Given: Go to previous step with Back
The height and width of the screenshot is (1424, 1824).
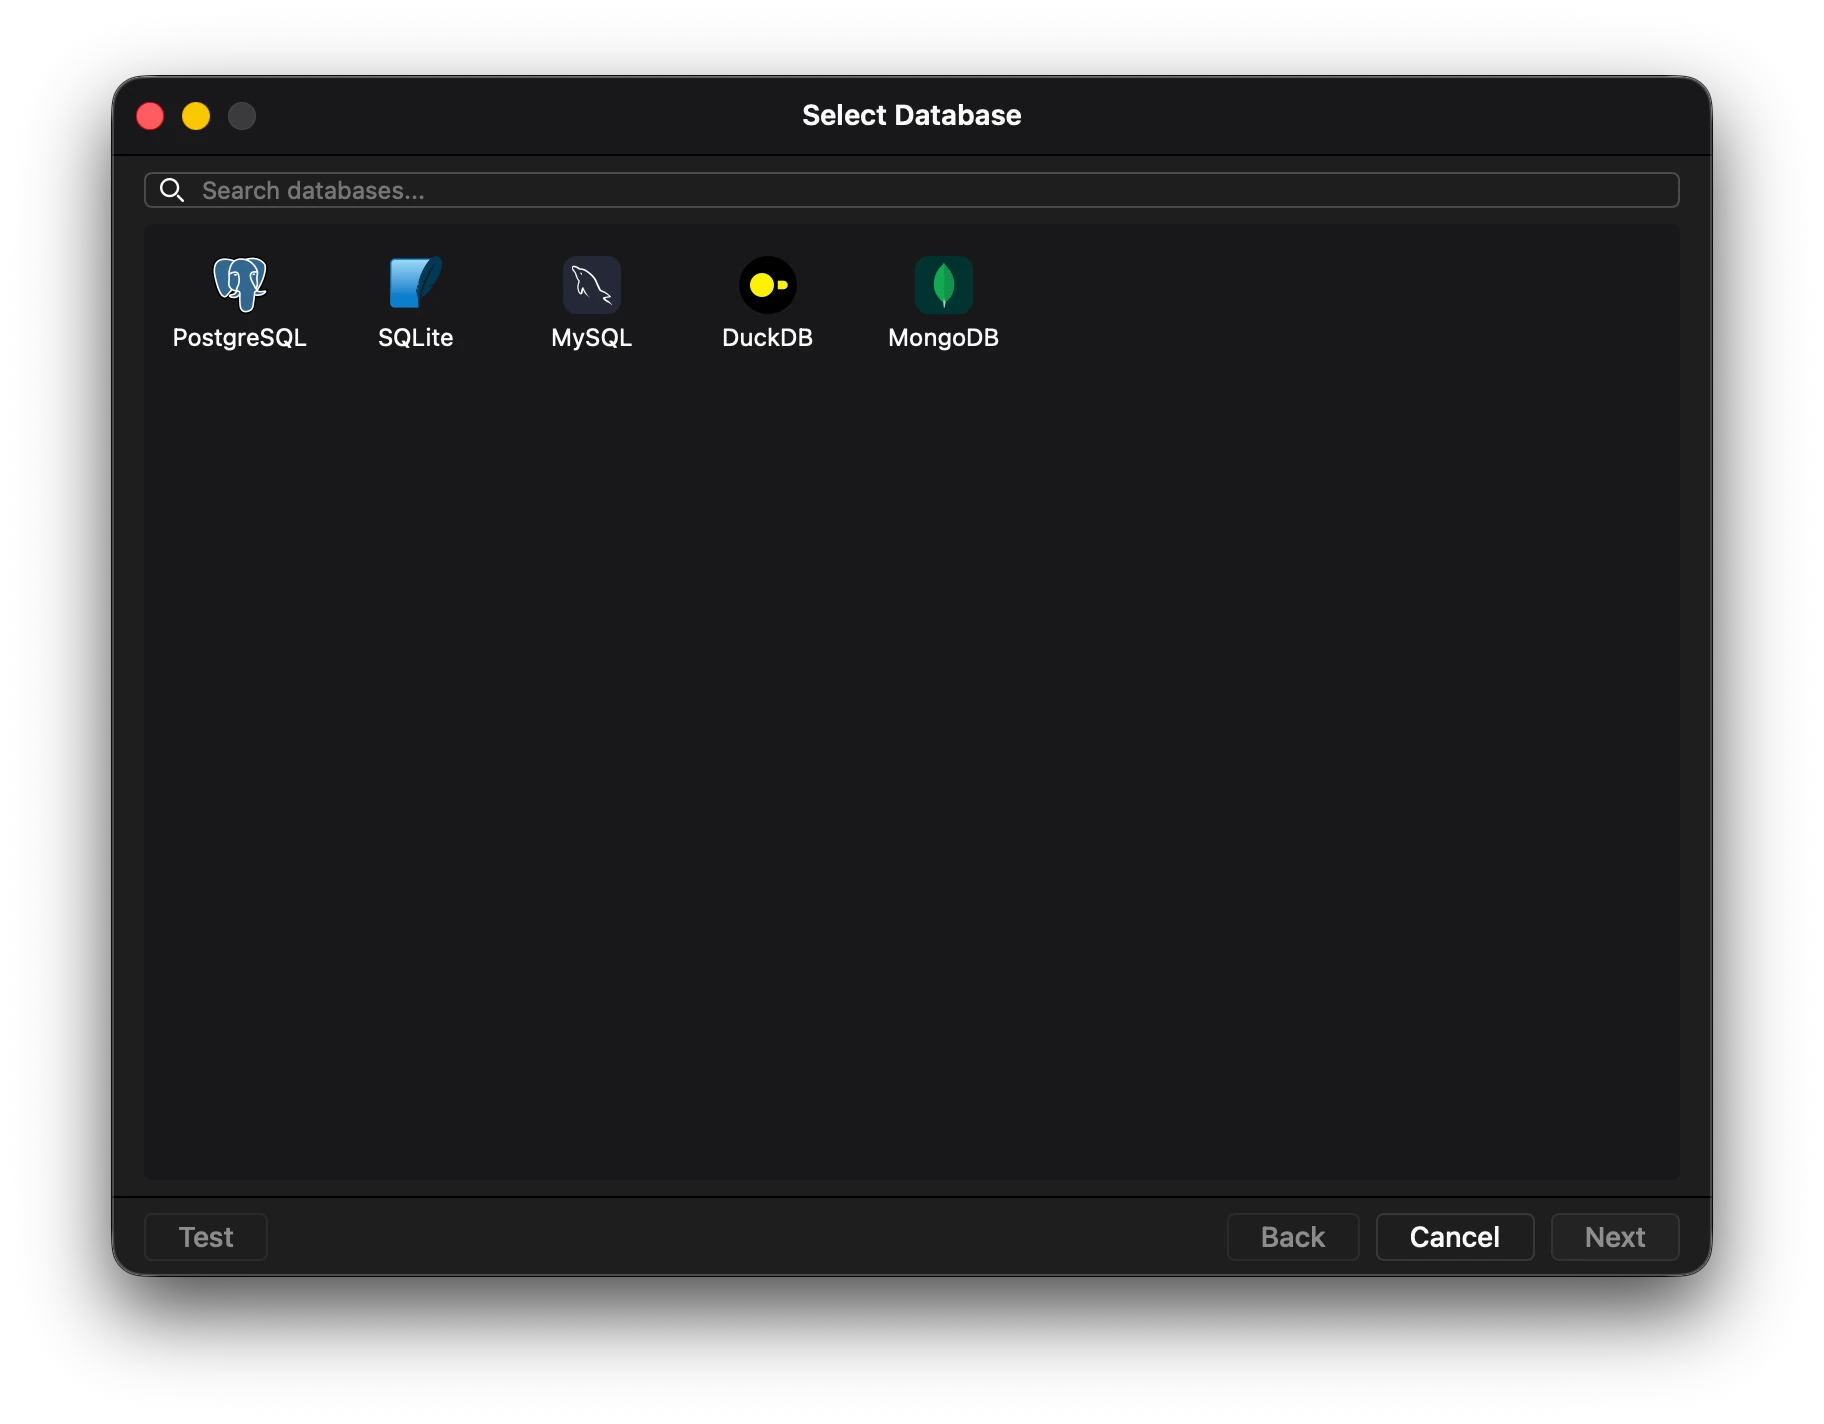Looking at the screenshot, I should click(x=1292, y=1237).
